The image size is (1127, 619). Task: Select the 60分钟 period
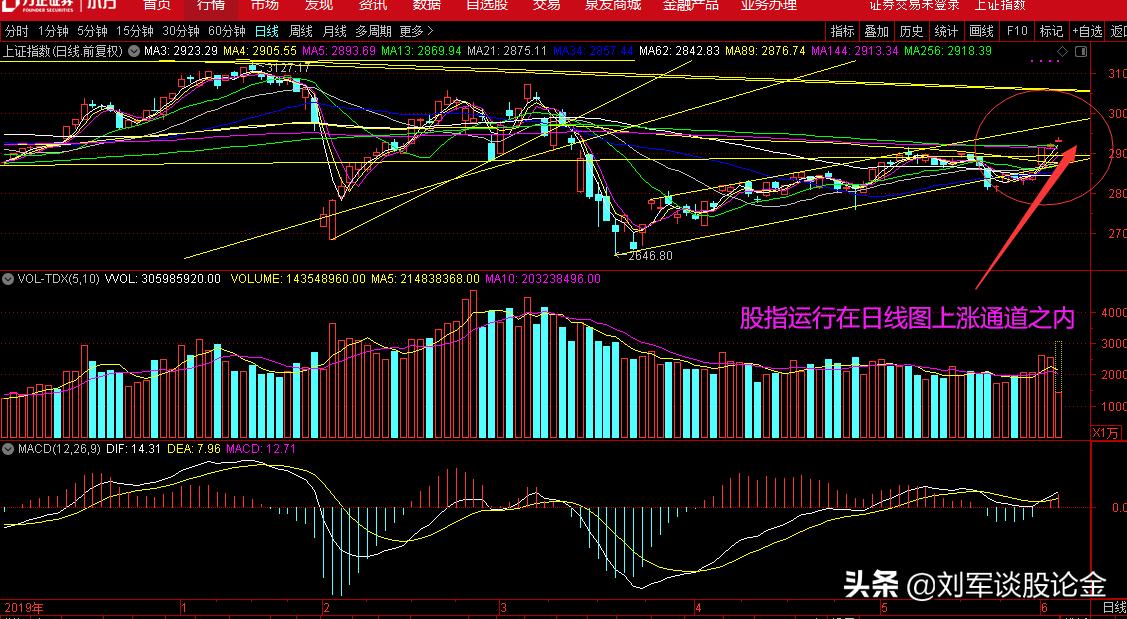(x=226, y=31)
